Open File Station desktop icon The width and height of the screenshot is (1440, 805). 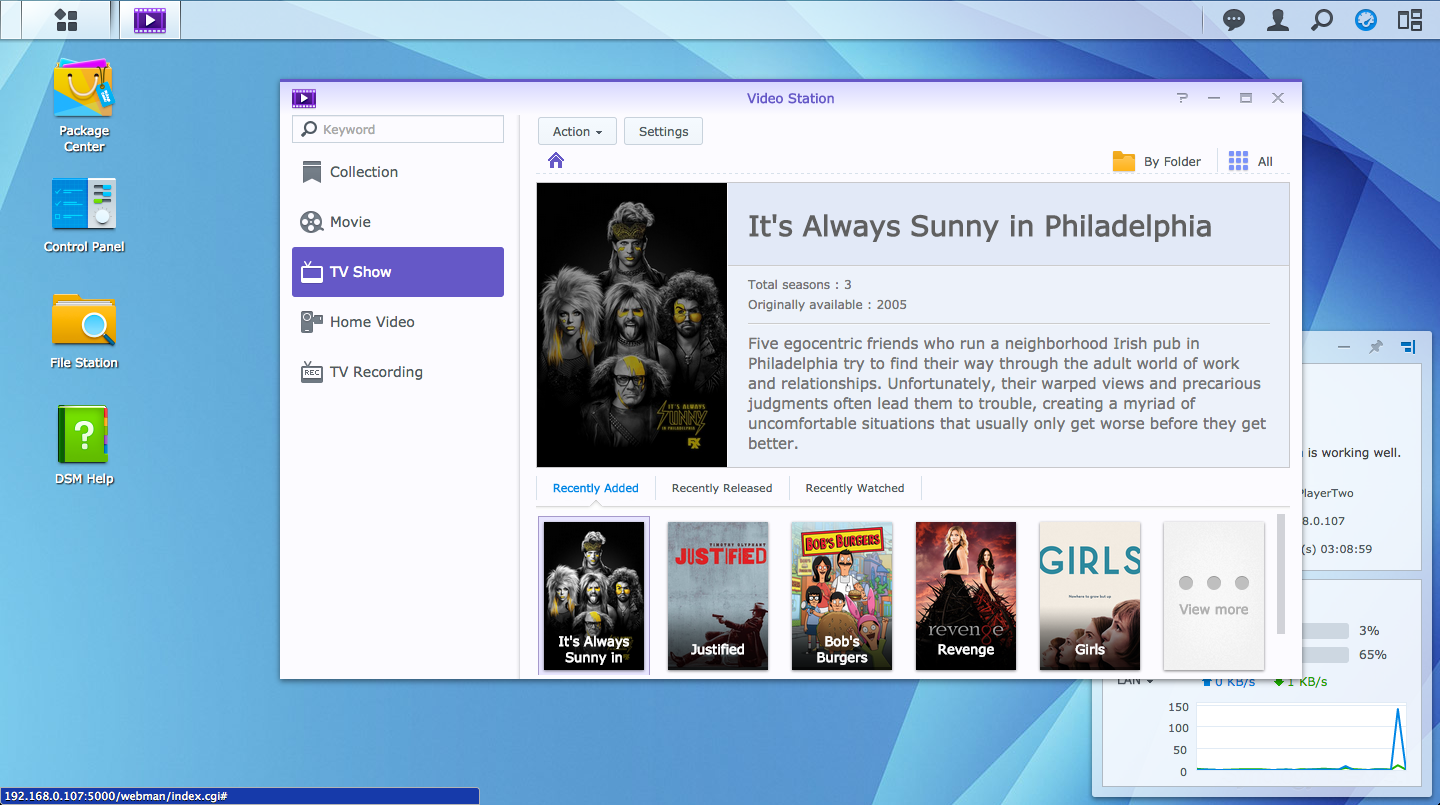coord(84,330)
